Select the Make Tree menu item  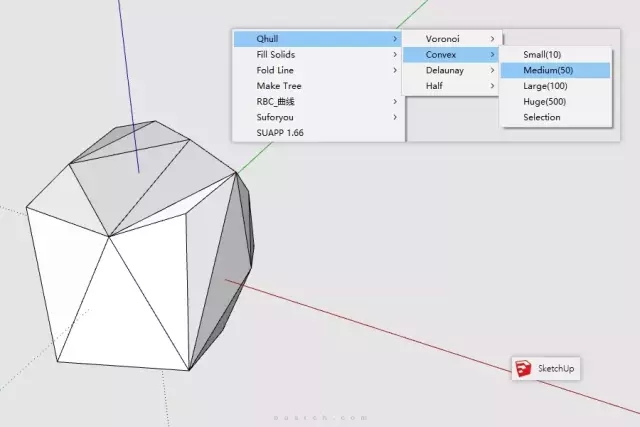279,86
